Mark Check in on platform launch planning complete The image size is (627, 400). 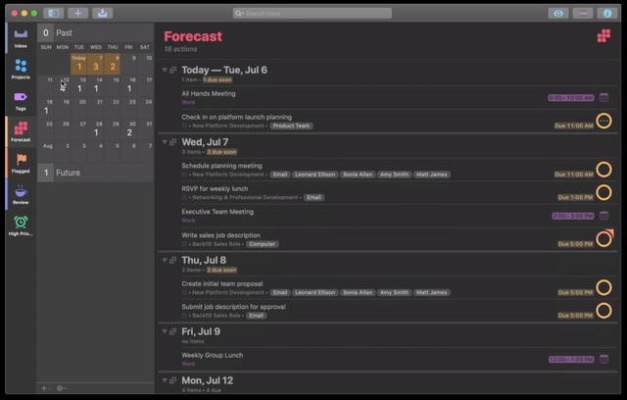(x=603, y=121)
